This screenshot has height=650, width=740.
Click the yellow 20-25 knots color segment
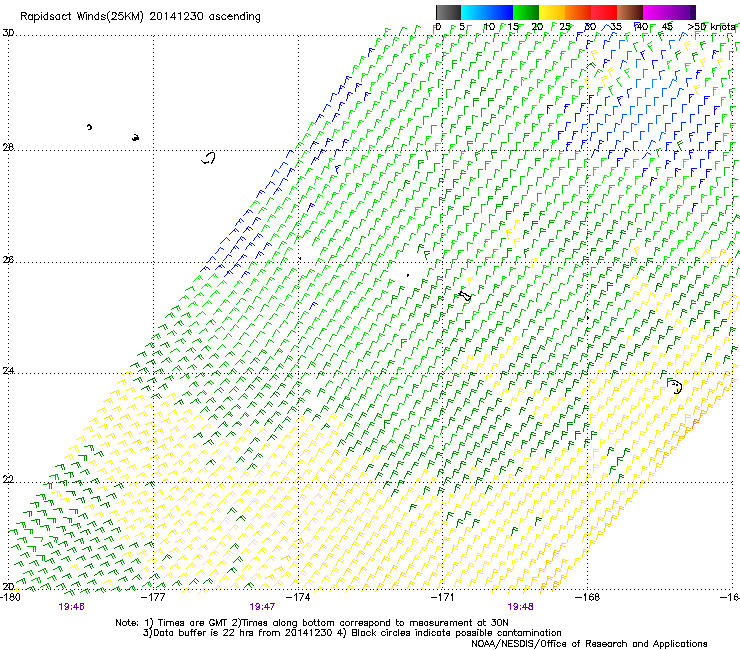pos(552,12)
